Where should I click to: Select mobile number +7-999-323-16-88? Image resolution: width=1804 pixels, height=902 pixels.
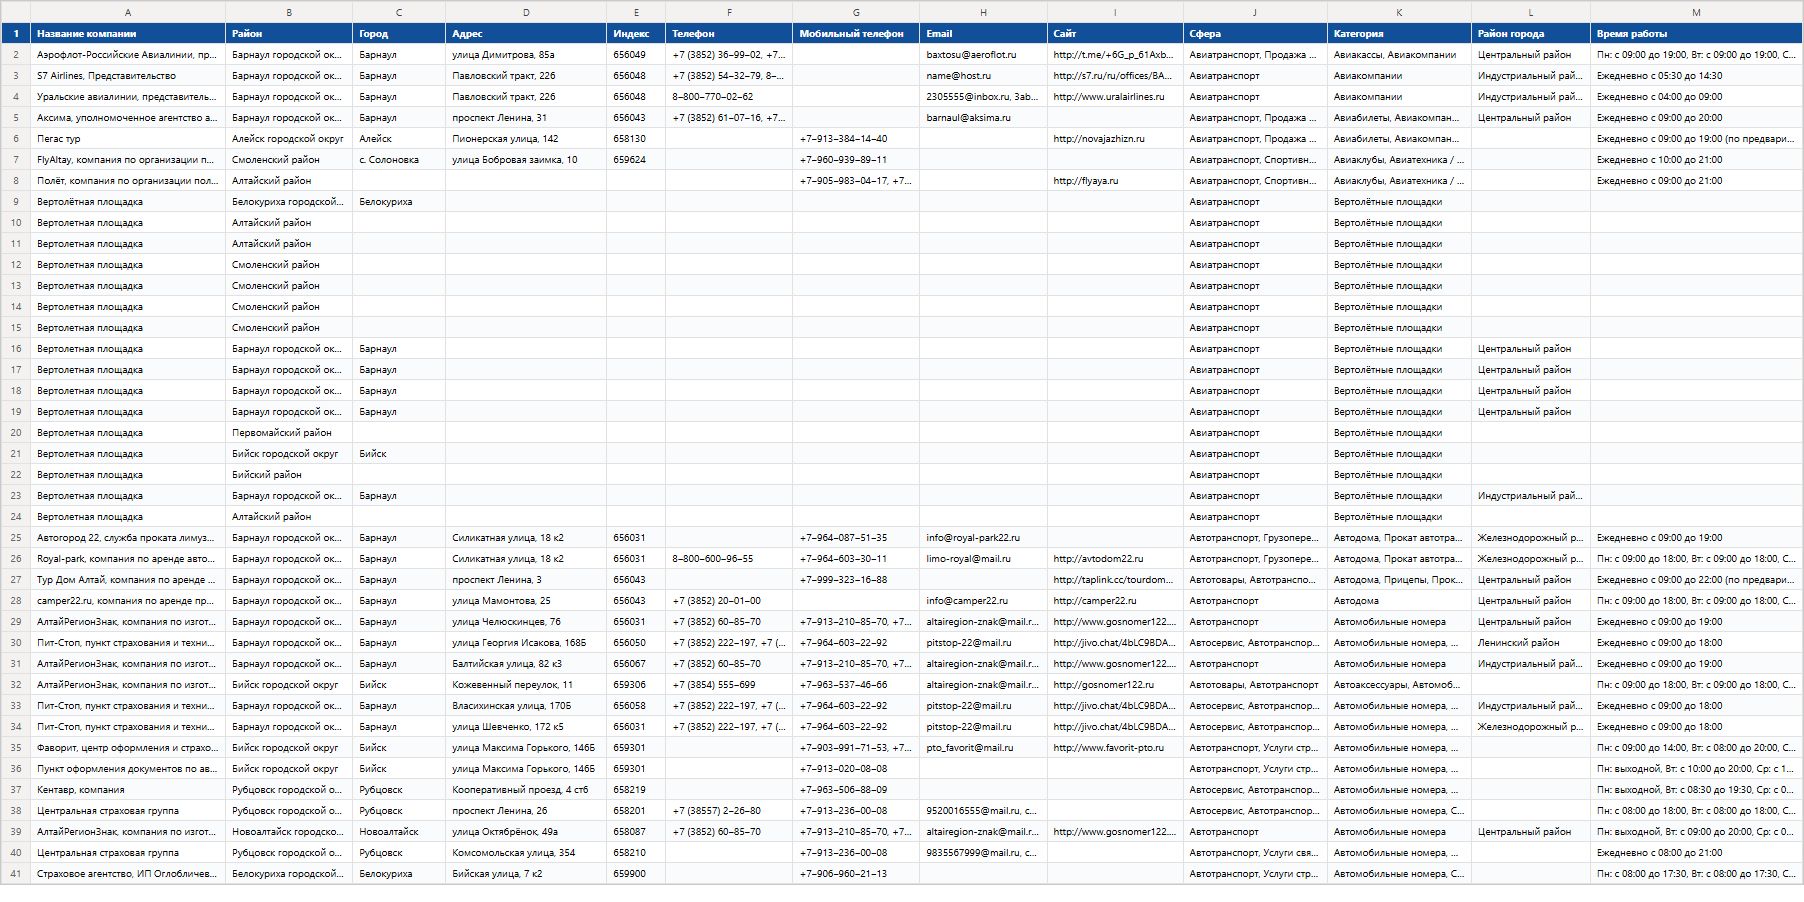pos(856,580)
